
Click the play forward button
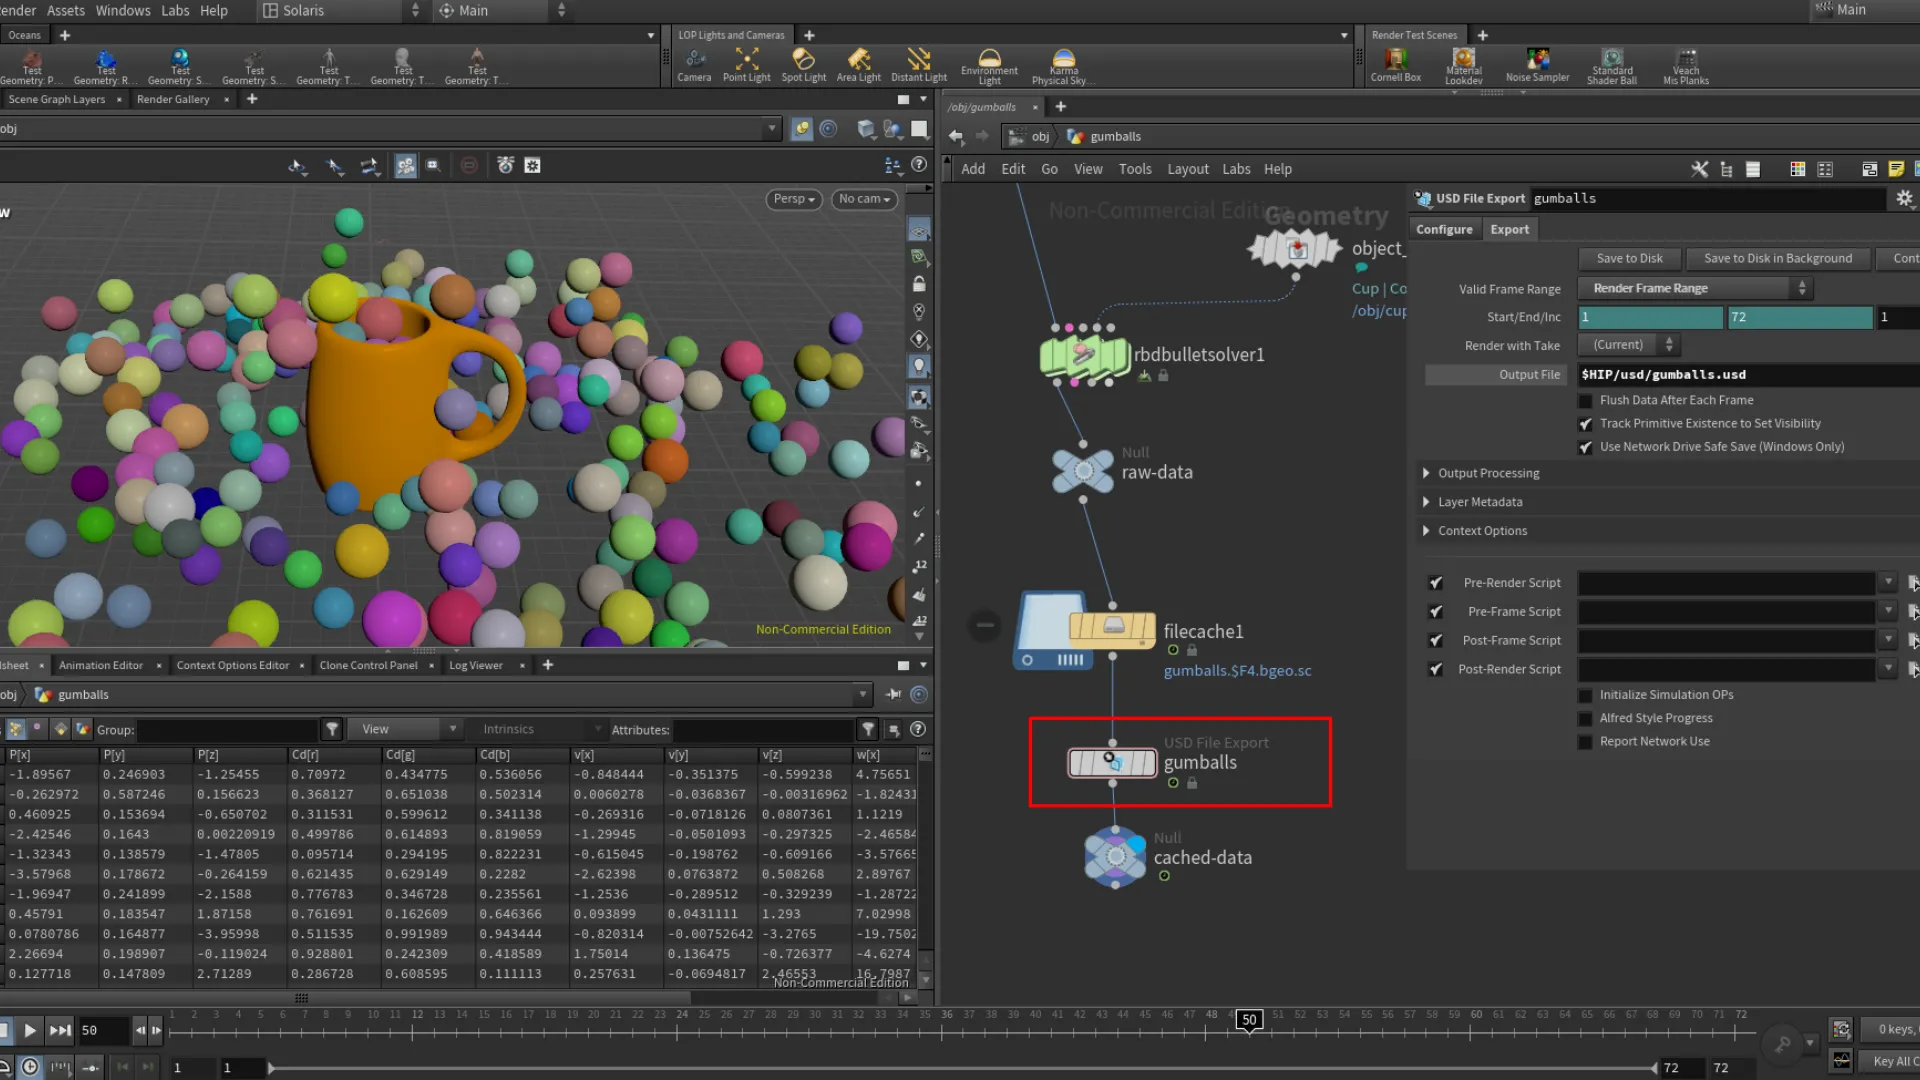coord(30,1030)
